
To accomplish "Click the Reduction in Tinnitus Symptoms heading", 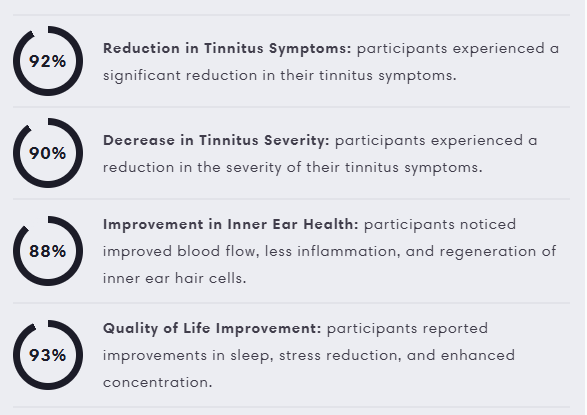I will [227, 49].
